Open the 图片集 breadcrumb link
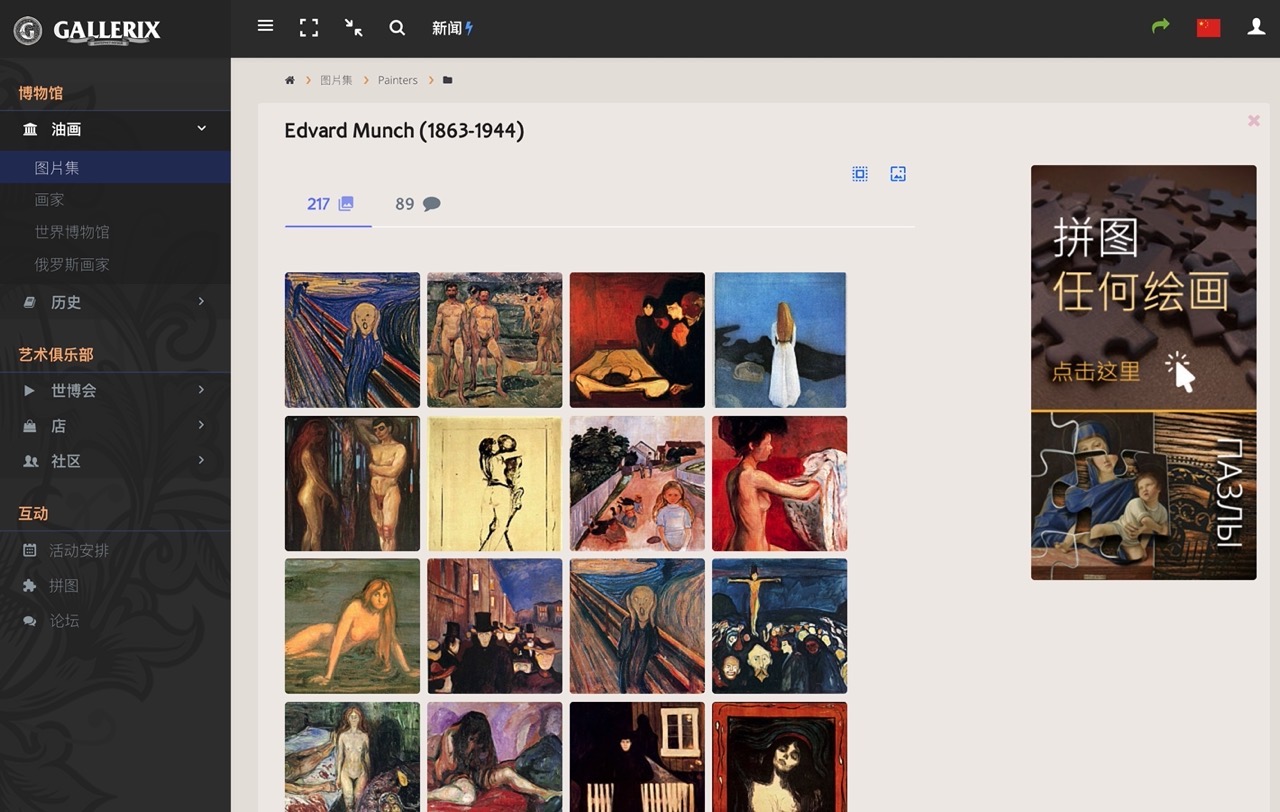This screenshot has width=1280, height=812. (336, 80)
